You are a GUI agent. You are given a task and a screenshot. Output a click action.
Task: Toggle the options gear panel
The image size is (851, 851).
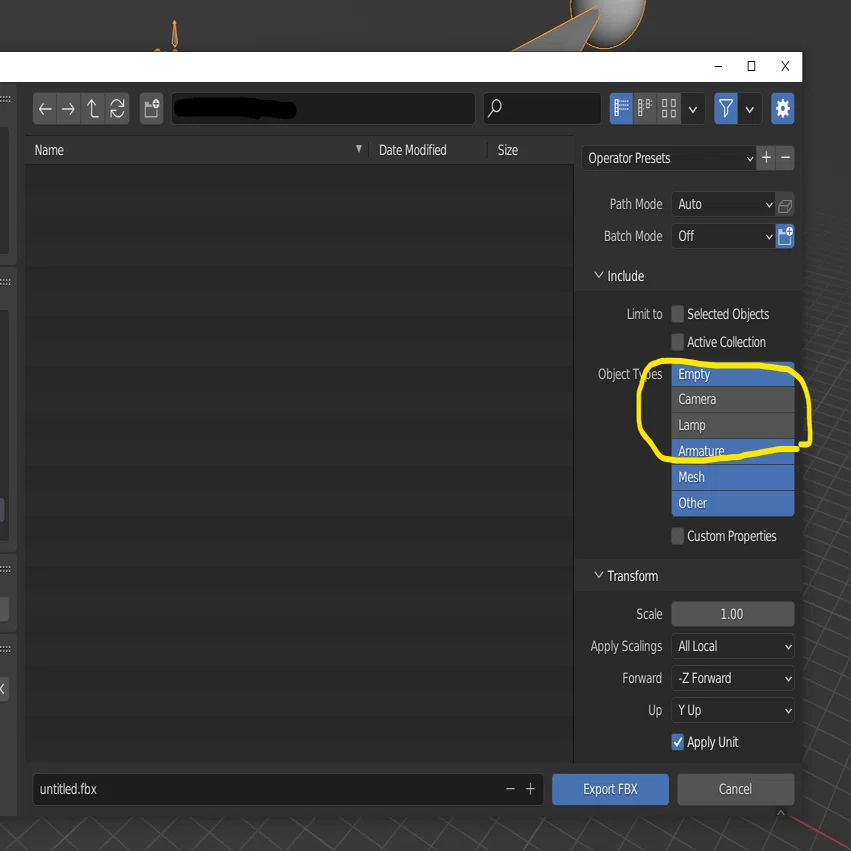[x=783, y=109]
